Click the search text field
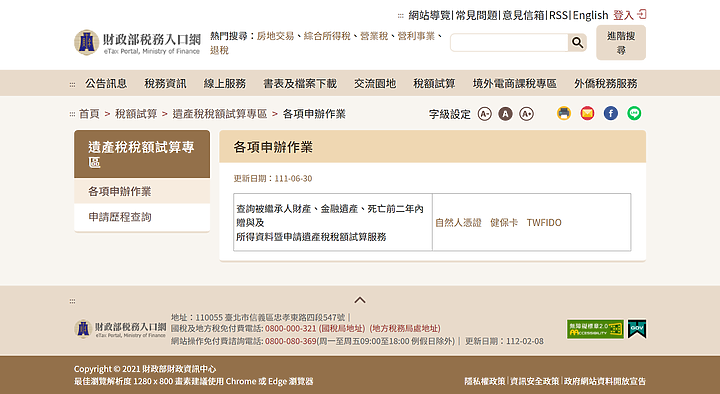720x394 pixels. 509,43
